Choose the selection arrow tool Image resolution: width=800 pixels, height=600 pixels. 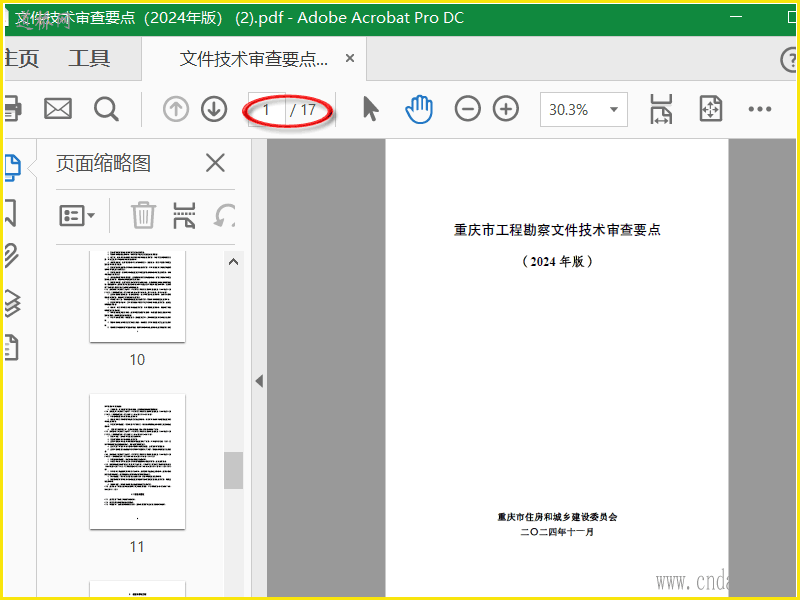[x=371, y=109]
